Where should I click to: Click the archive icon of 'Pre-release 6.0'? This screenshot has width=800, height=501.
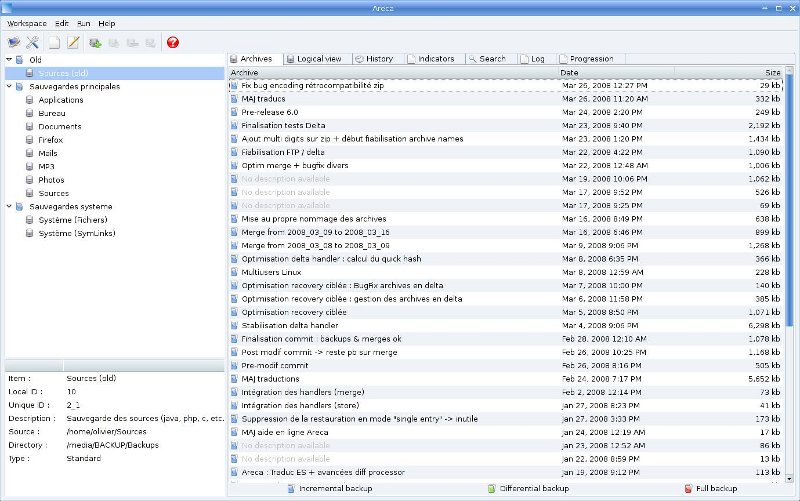click(234, 112)
